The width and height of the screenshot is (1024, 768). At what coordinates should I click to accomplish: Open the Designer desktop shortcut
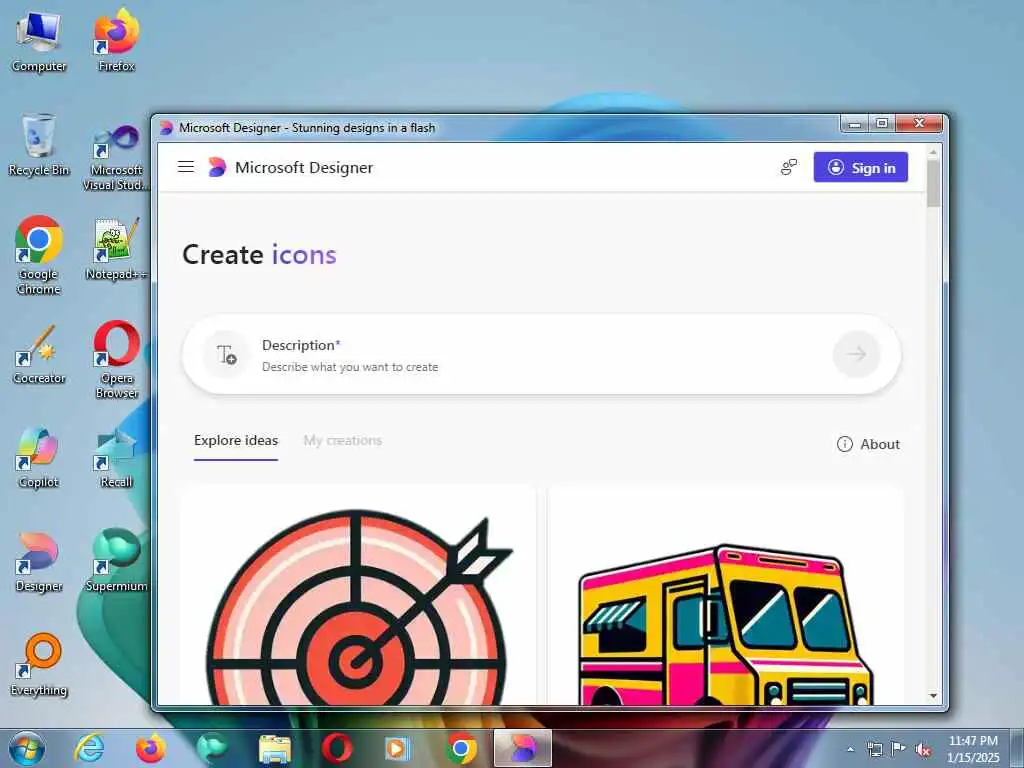point(39,562)
